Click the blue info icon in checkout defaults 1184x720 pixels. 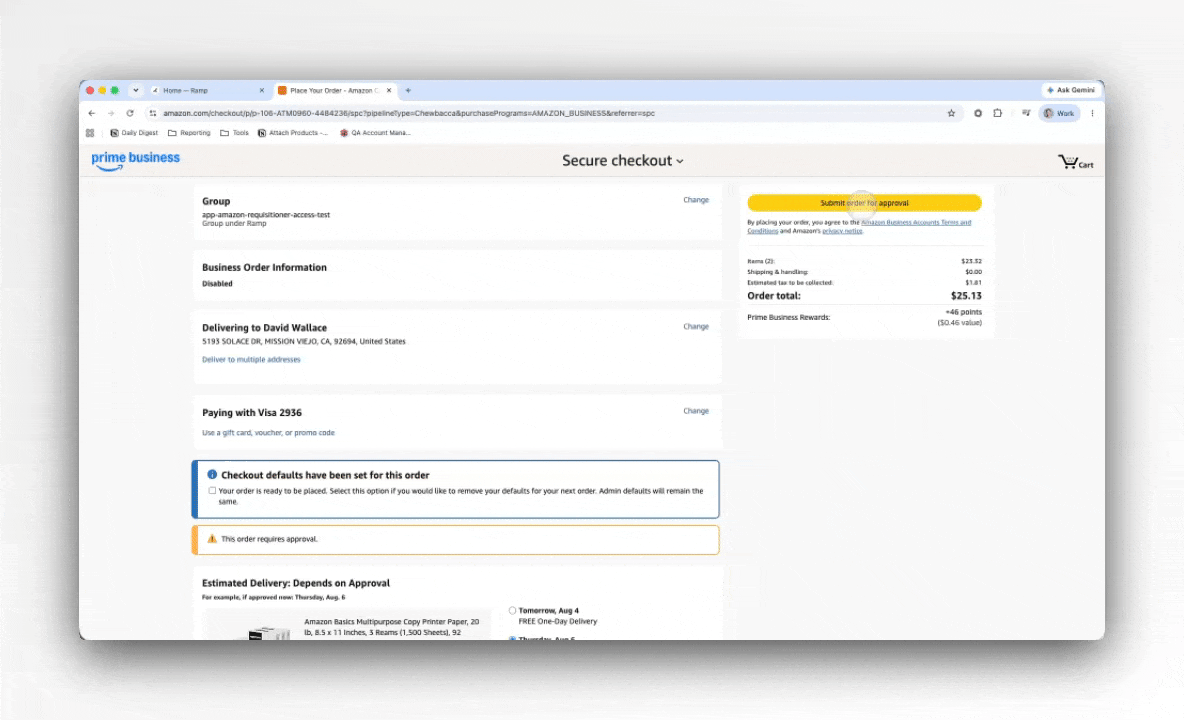[x=212, y=475]
